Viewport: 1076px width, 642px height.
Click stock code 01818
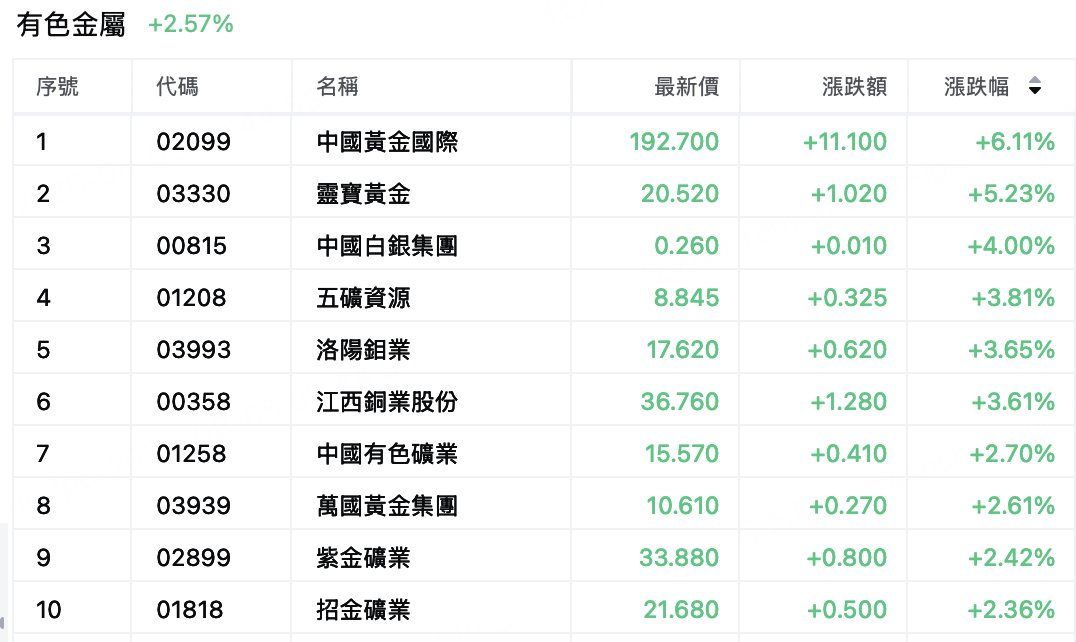click(190, 610)
